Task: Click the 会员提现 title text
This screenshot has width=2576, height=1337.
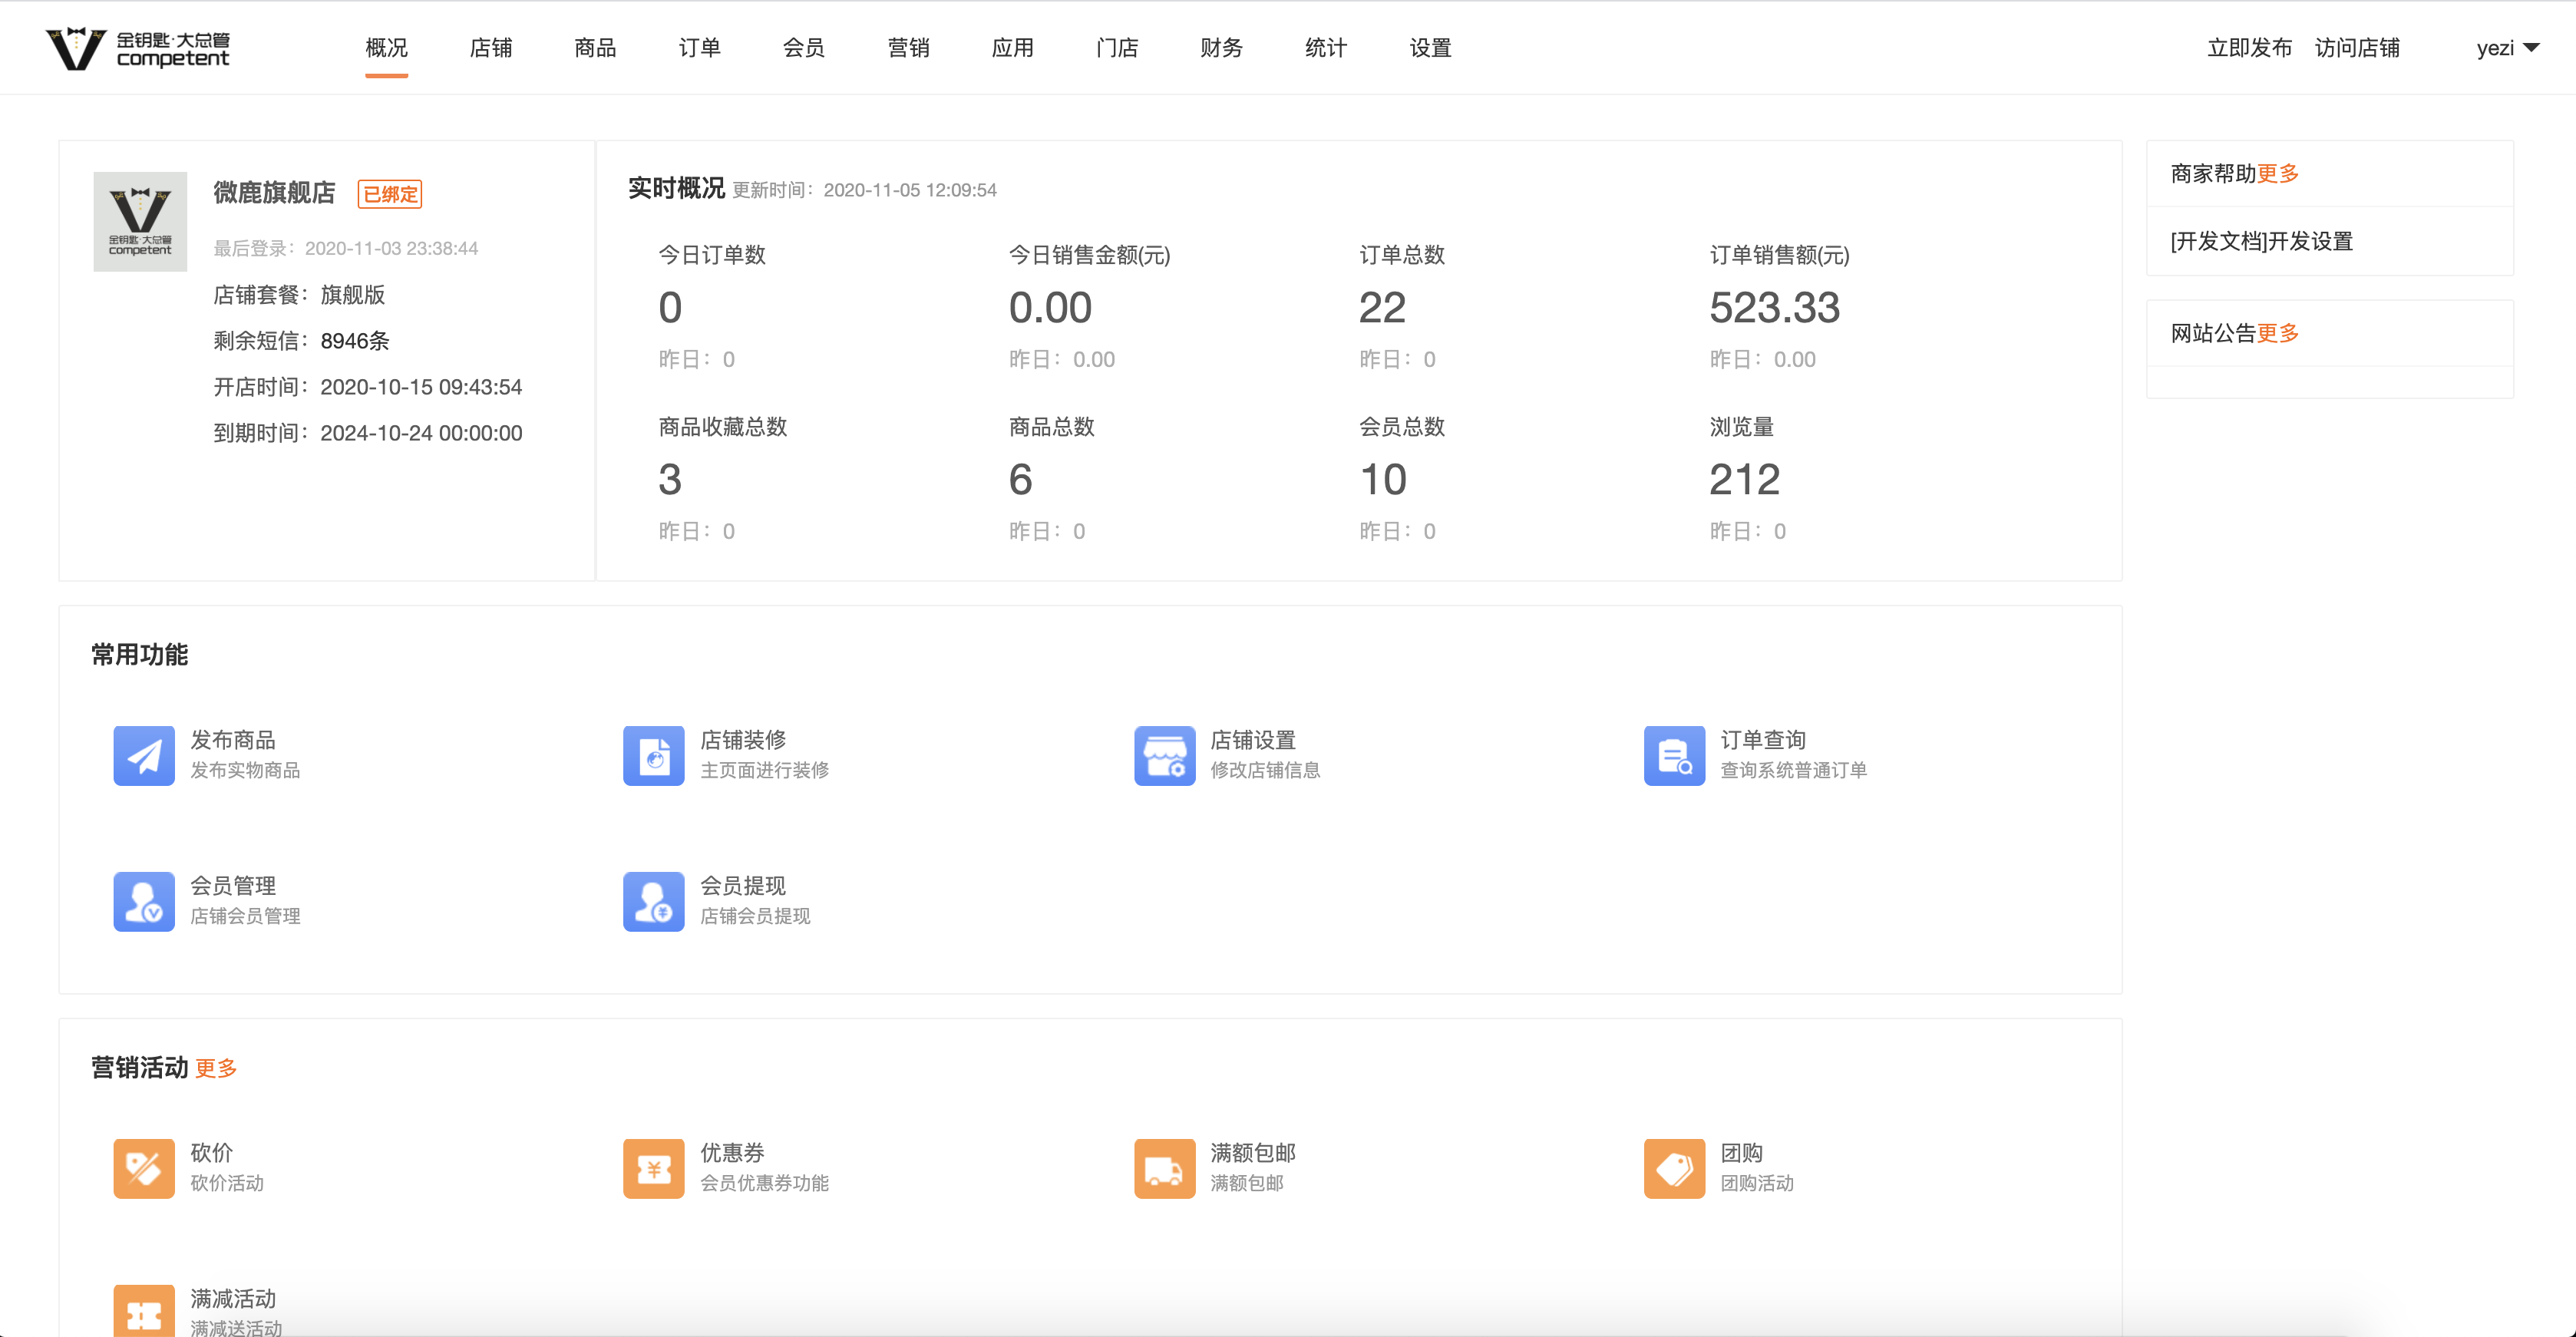Action: pyautogui.click(x=743, y=886)
